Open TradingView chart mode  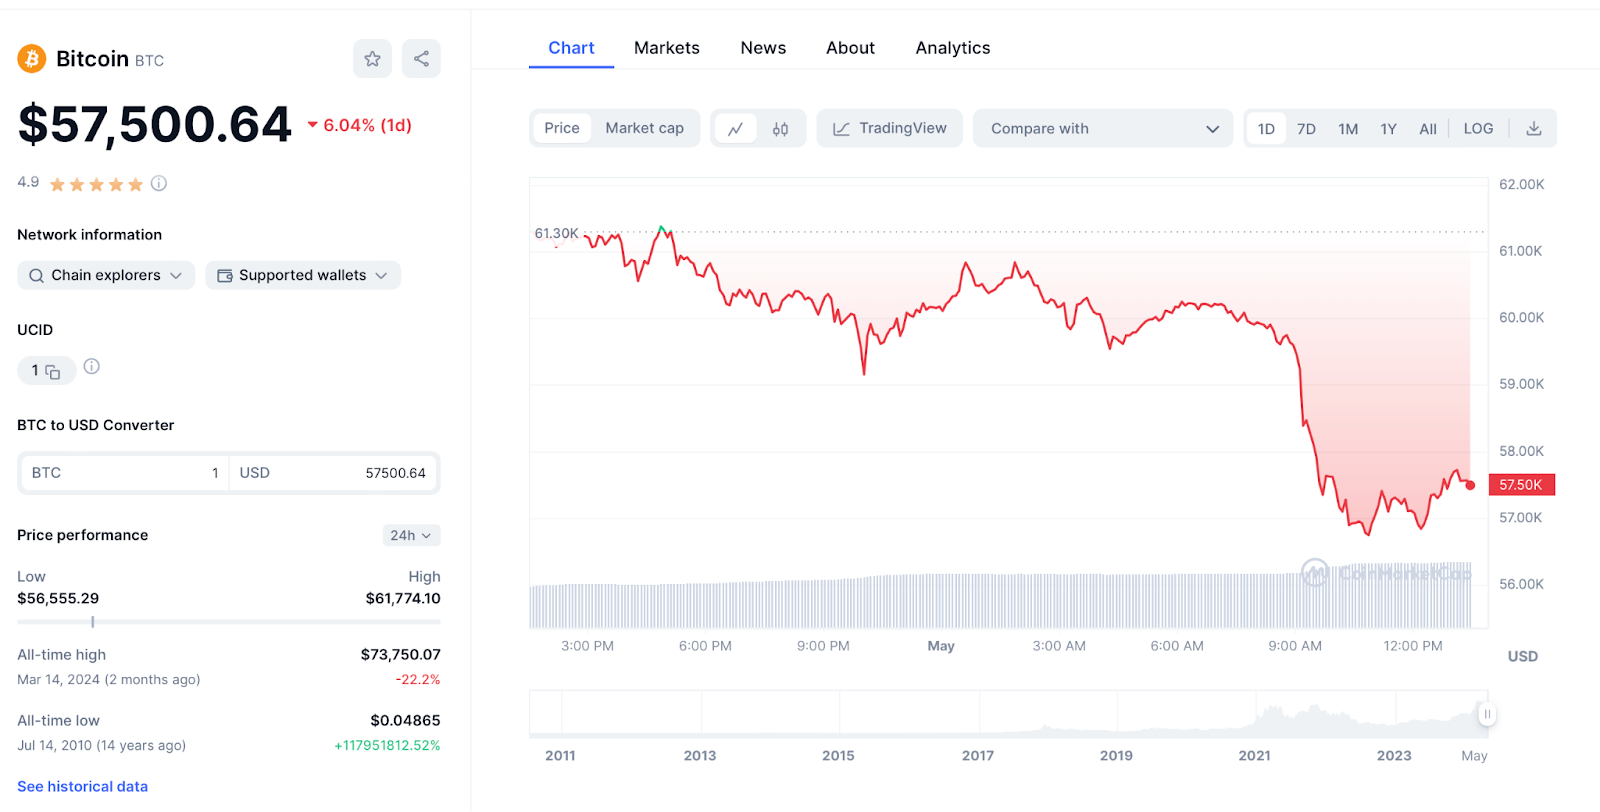pos(889,128)
